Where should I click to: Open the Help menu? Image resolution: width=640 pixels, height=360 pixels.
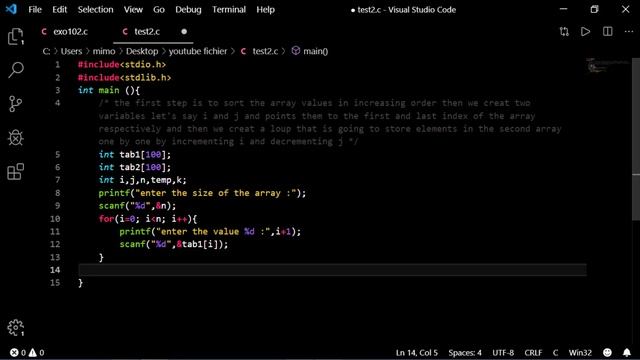point(265,9)
